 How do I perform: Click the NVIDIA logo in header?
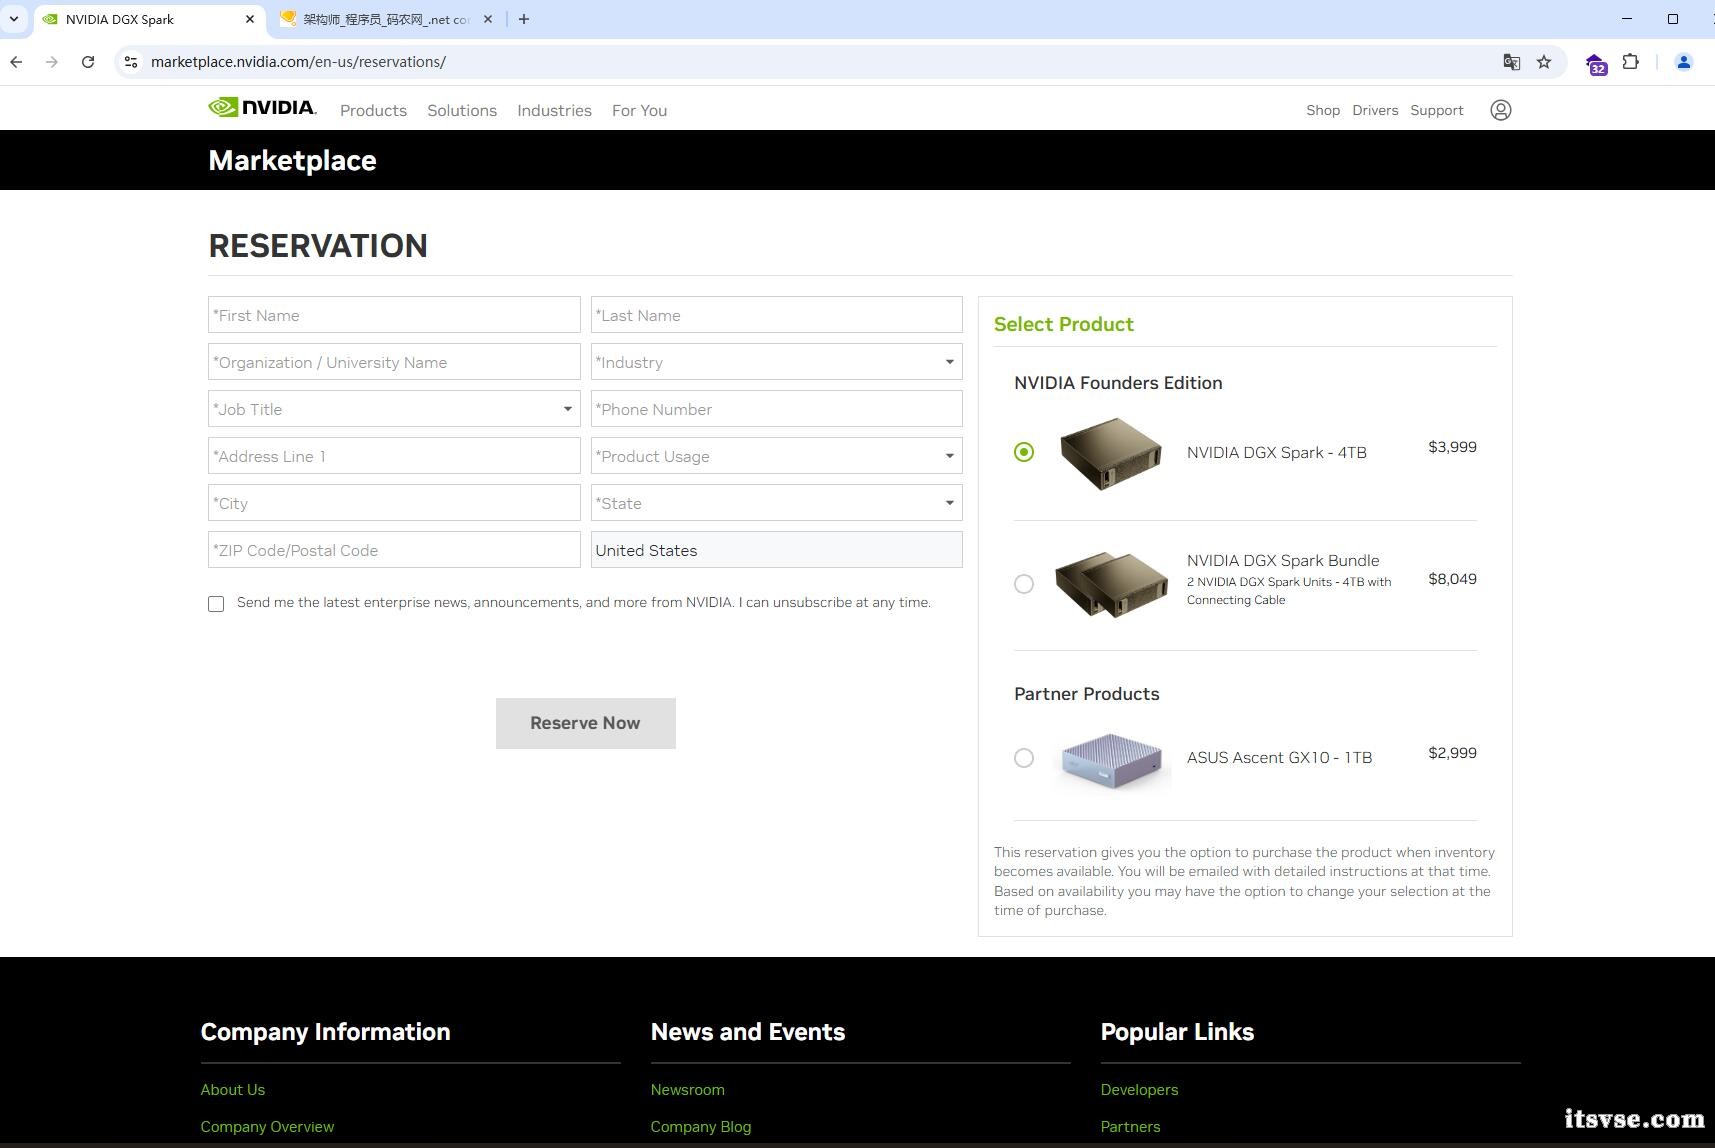click(x=262, y=108)
